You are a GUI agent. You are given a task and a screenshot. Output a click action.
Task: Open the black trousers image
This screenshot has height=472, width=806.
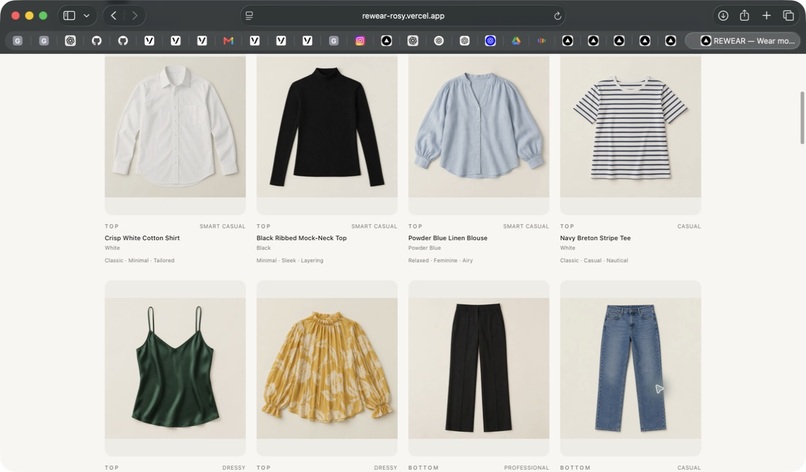(x=479, y=368)
